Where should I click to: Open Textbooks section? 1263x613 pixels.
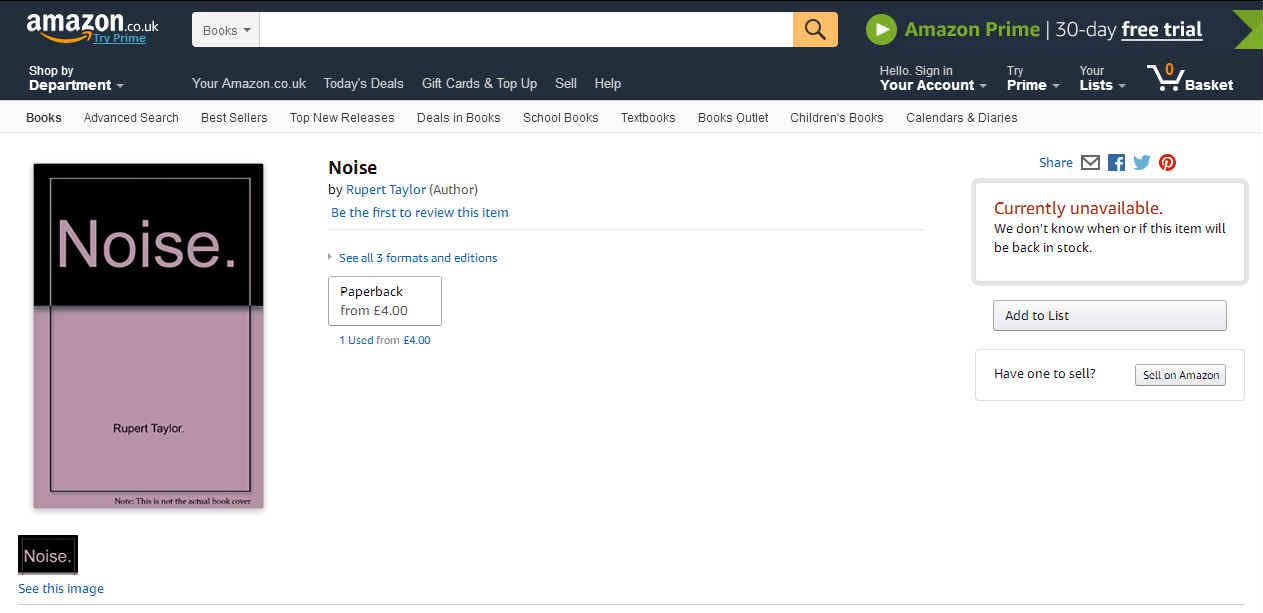[648, 118]
